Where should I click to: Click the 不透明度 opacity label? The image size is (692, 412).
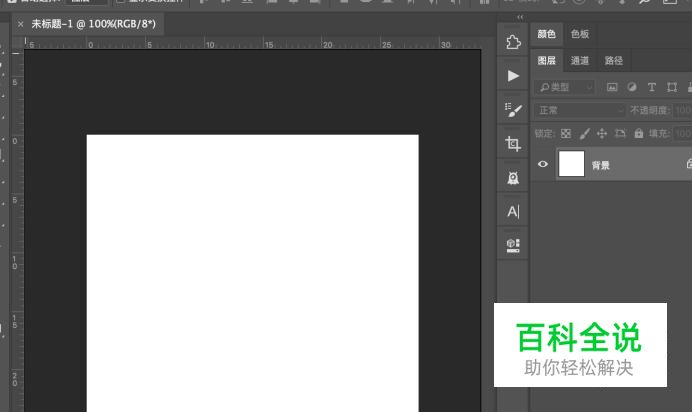pyautogui.click(x=650, y=110)
